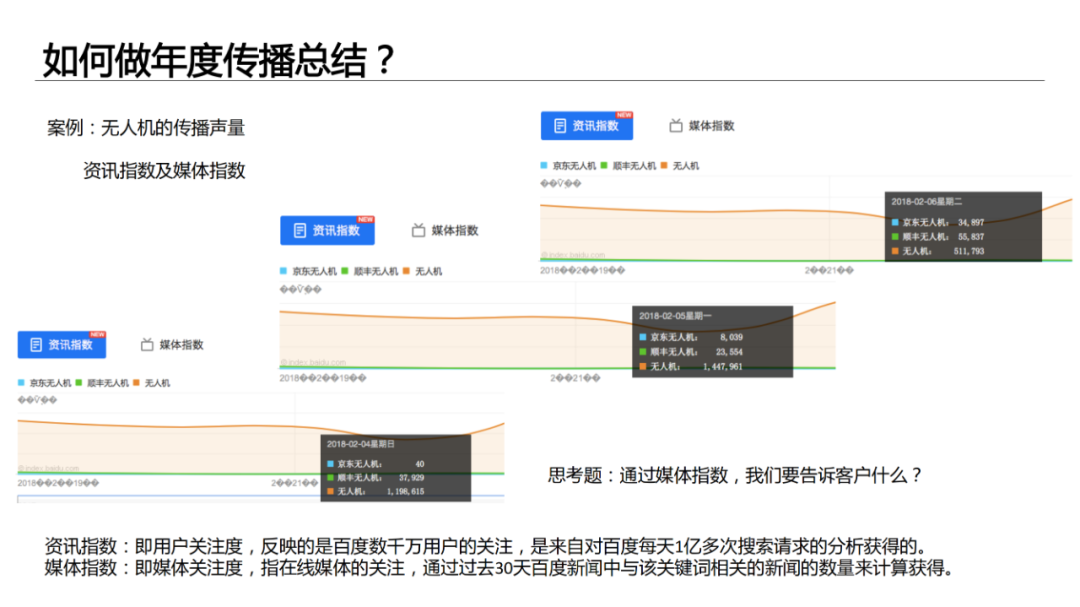Click tooltip value "23,554" for 顺丰无人机

[x=729, y=352]
